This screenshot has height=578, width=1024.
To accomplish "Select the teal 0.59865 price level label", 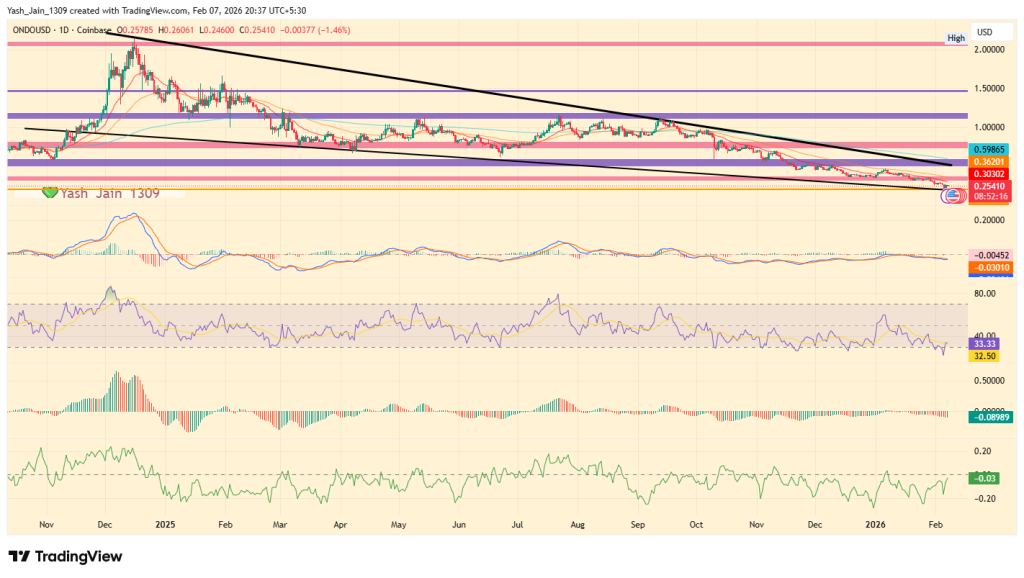I will pos(988,149).
